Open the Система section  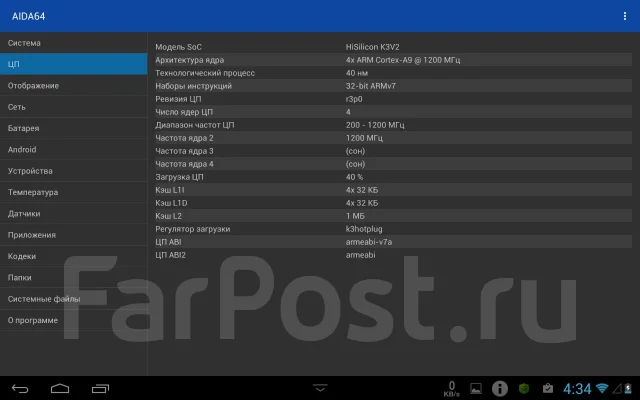pyautogui.click(x=73, y=43)
